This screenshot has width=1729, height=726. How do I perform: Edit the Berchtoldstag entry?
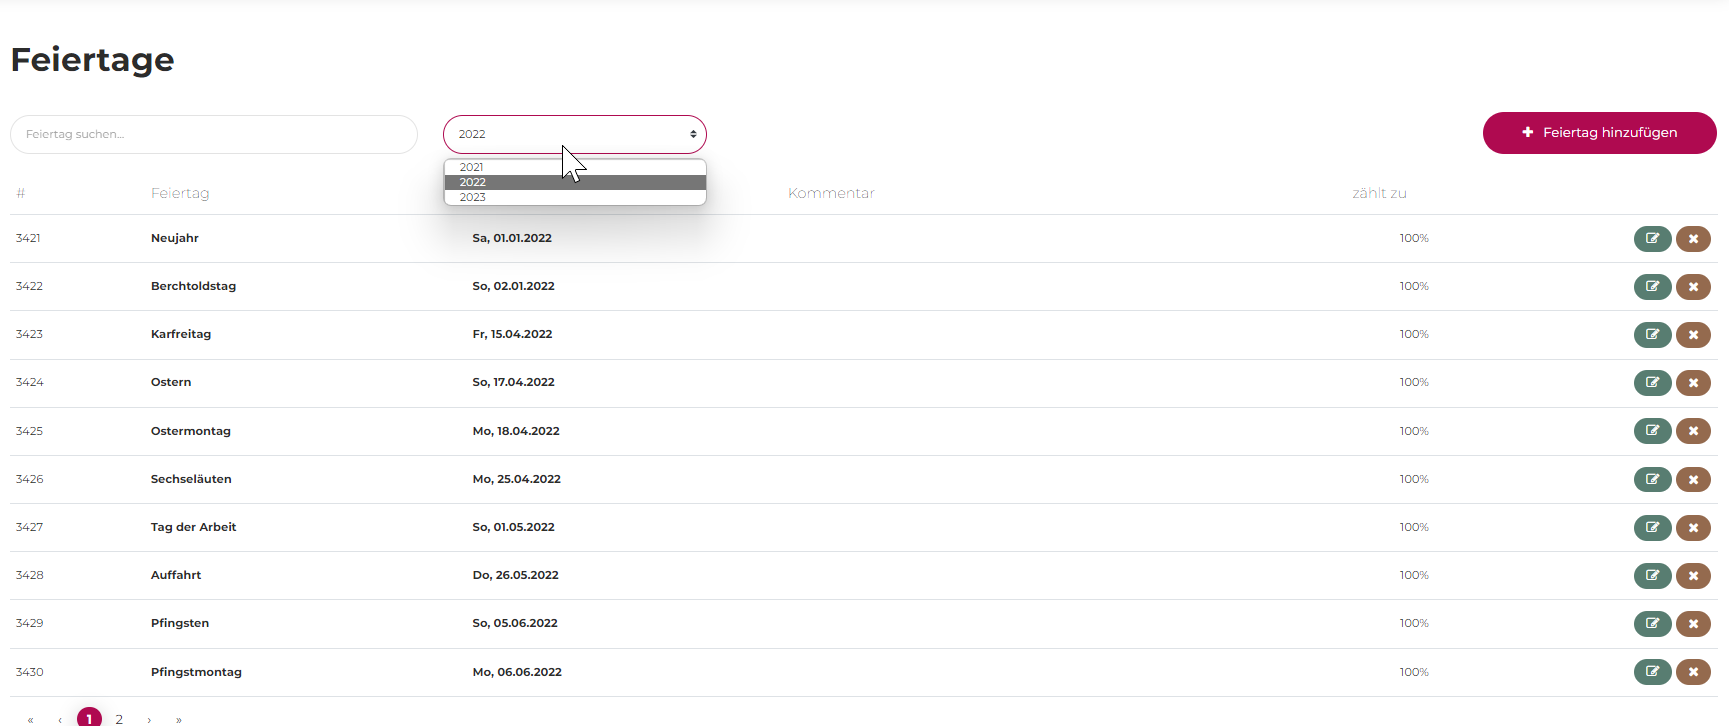(x=1652, y=287)
